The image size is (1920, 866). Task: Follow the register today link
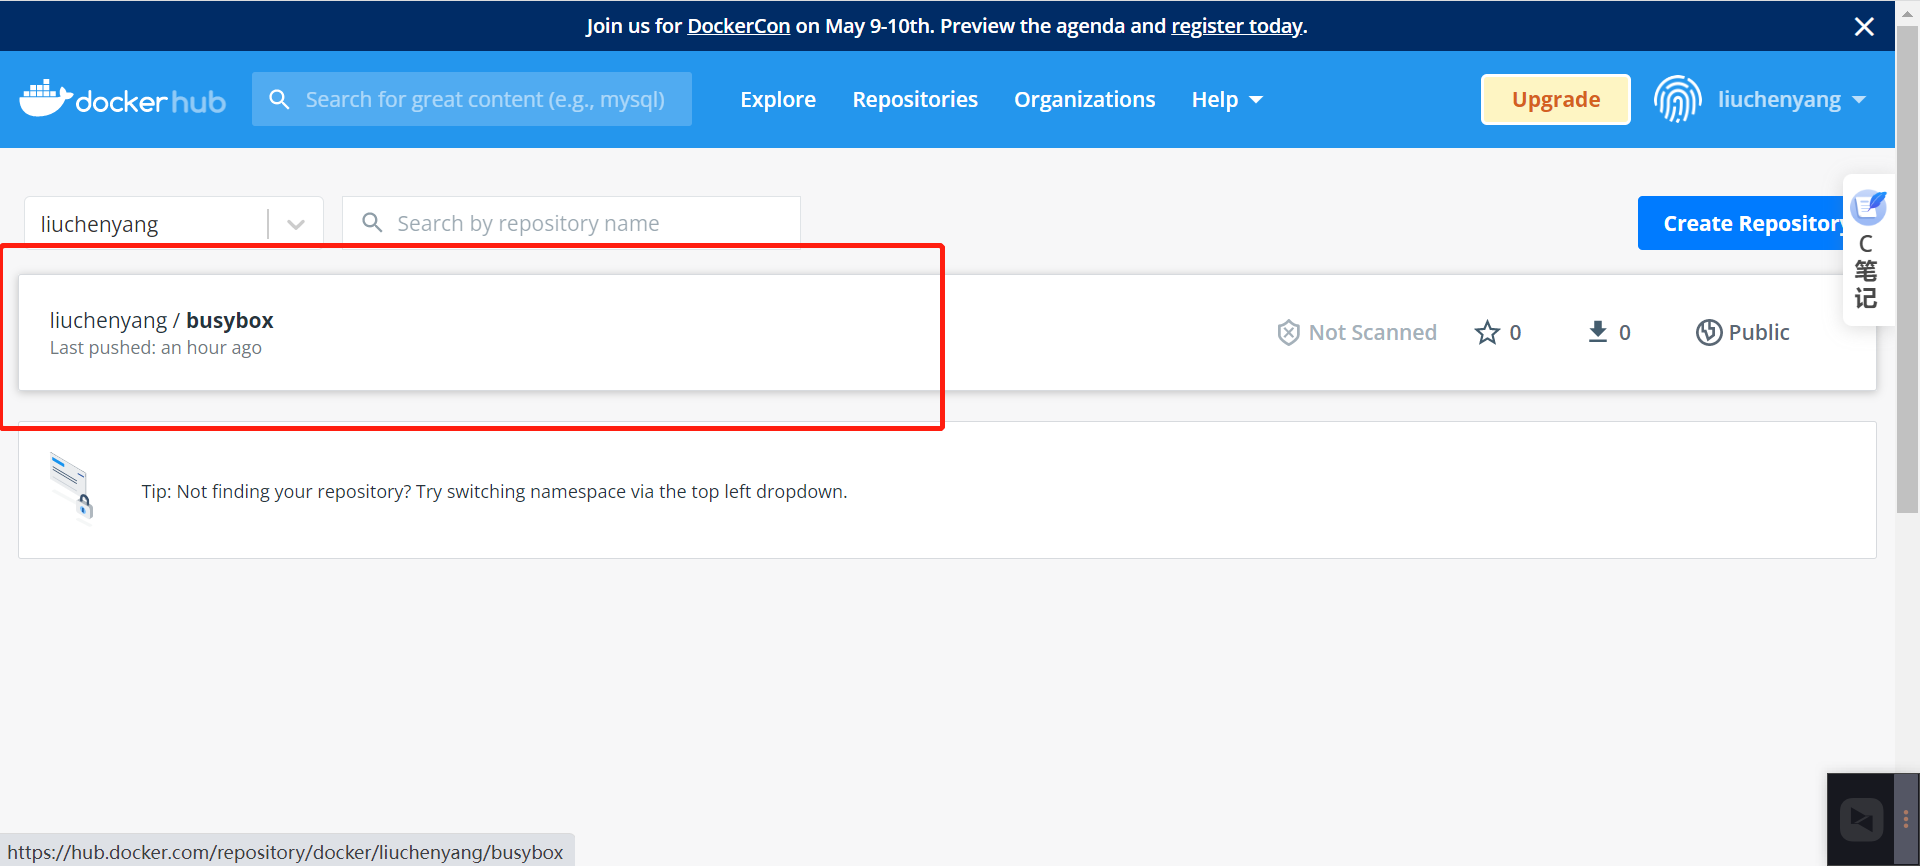(1237, 26)
